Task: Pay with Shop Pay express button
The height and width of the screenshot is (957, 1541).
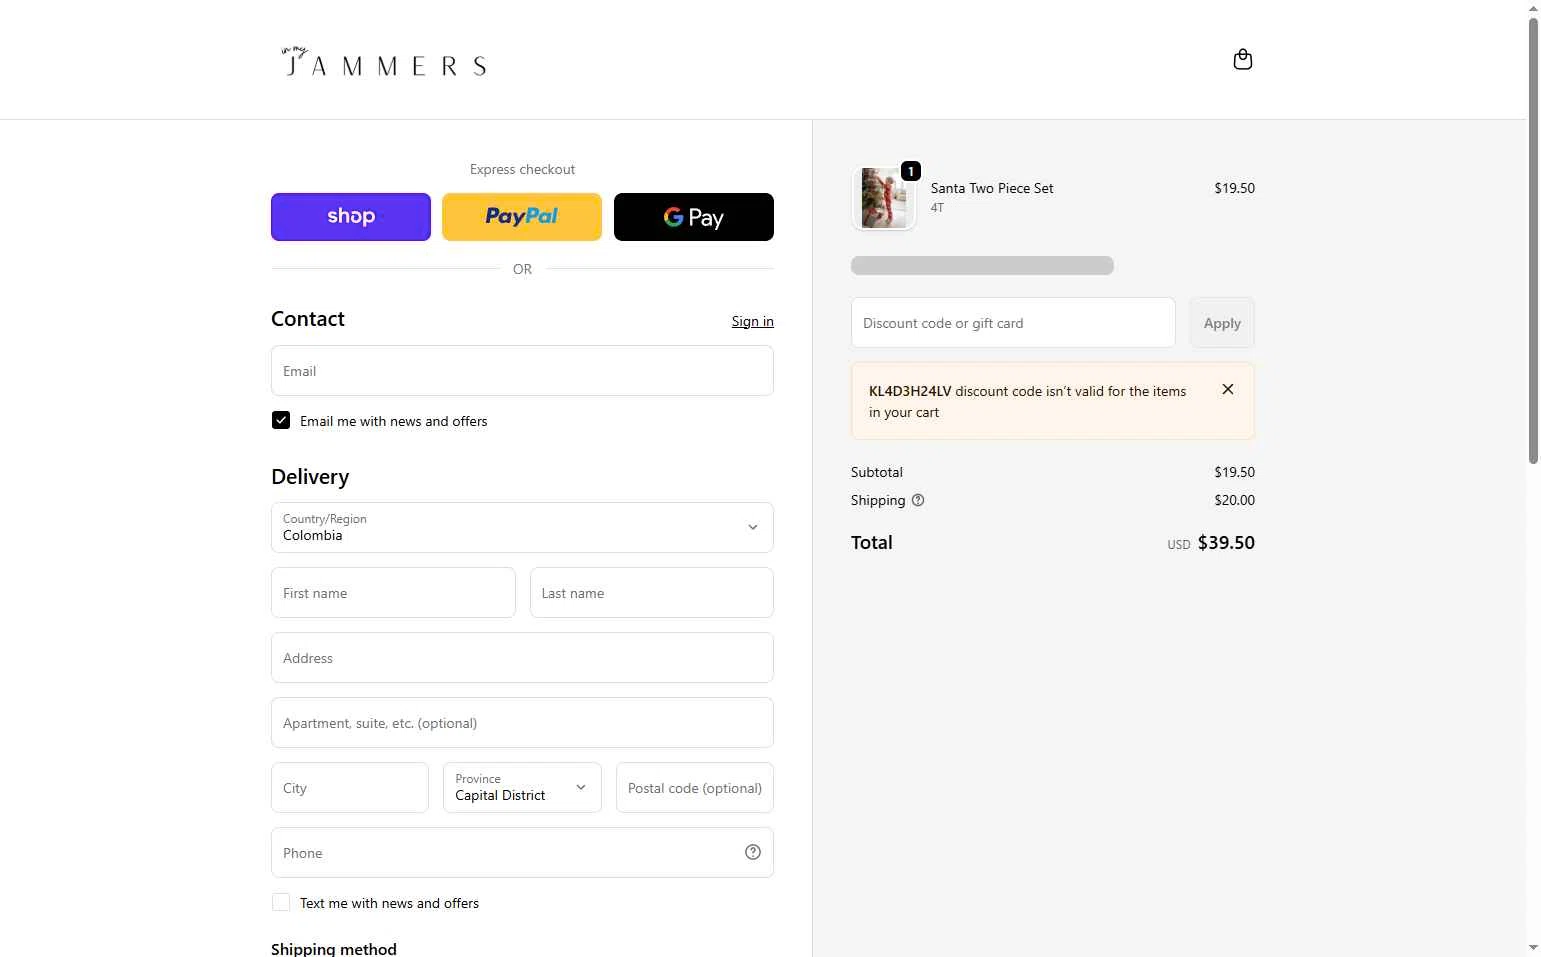Action: [x=351, y=217]
